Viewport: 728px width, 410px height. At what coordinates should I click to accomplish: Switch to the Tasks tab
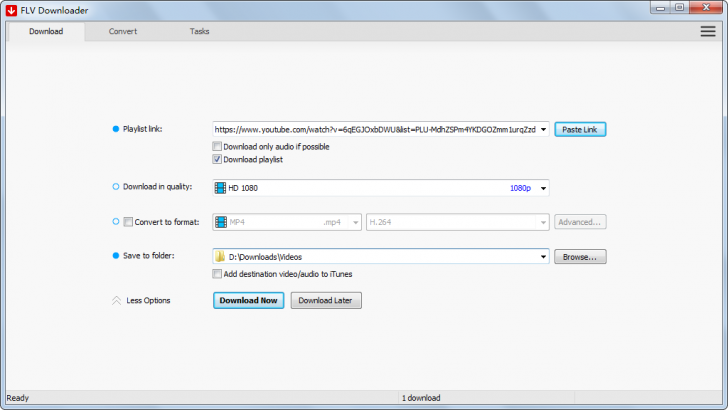(199, 31)
